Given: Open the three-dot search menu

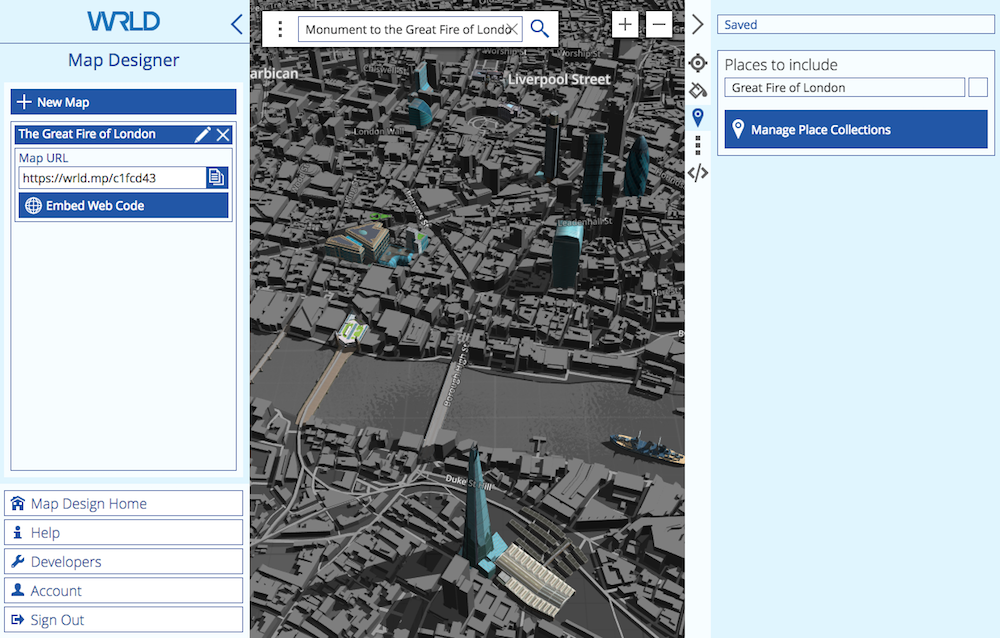Looking at the screenshot, I should [280, 29].
